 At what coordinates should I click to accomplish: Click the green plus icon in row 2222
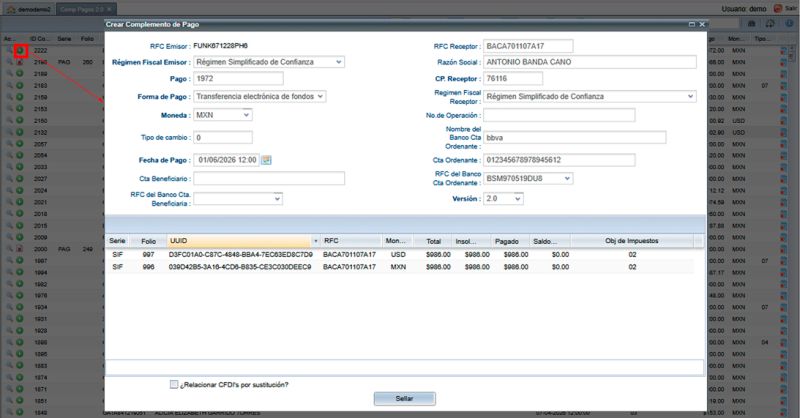20,51
